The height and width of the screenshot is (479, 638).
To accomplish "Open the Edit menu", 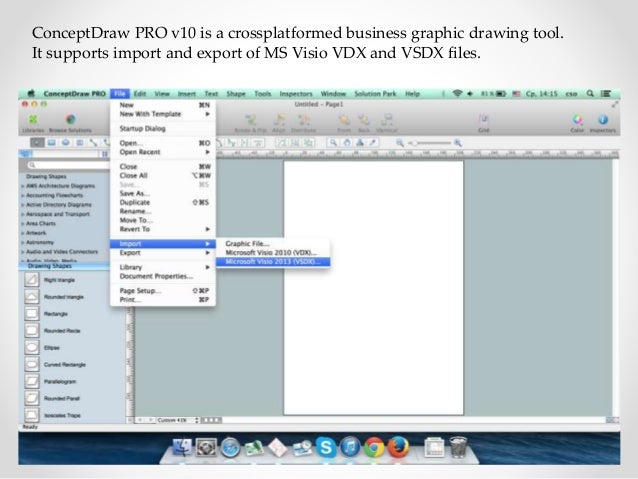I will click(x=140, y=94).
